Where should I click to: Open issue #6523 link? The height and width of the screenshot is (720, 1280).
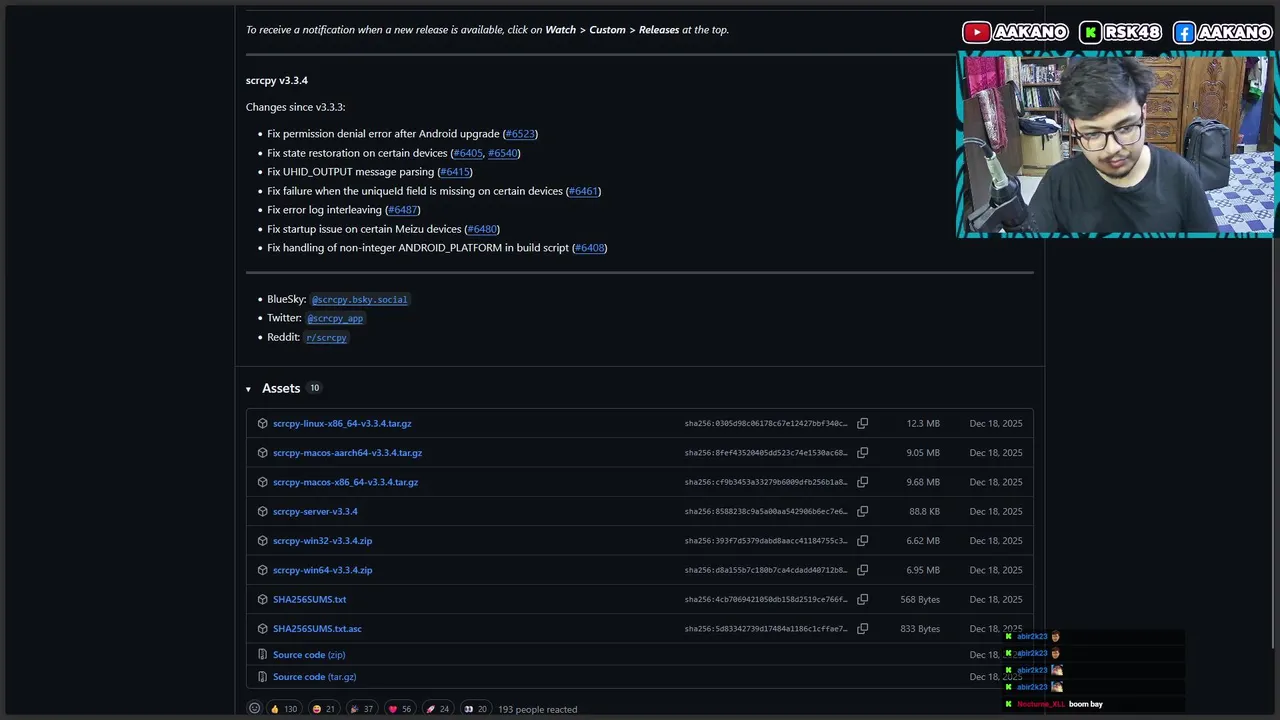point(520,134)
